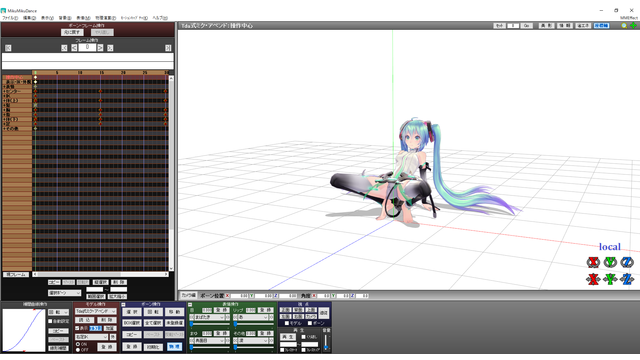Click the Camera tab below the viewport
The width and height of the screenshot is (640, 360).
(x=188, y=295)
